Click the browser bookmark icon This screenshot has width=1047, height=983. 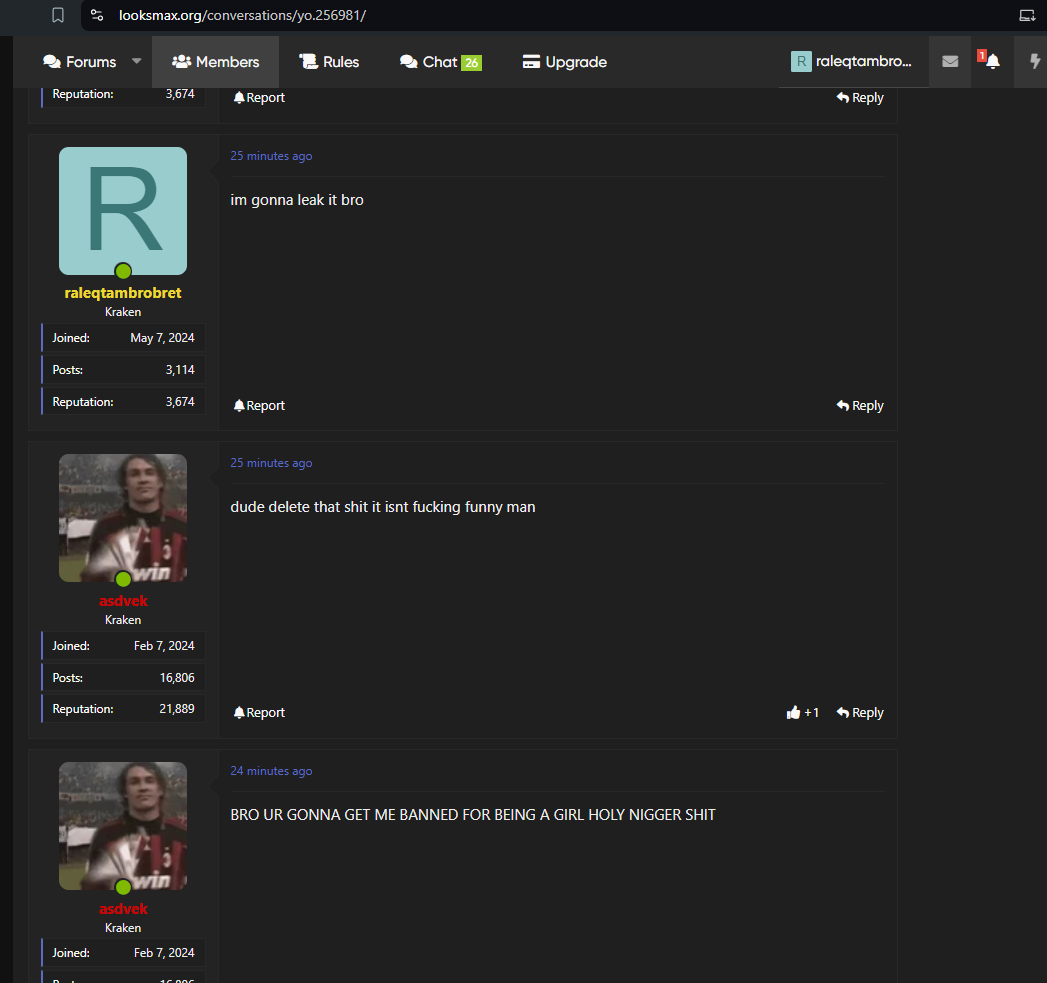pos(58,15)
